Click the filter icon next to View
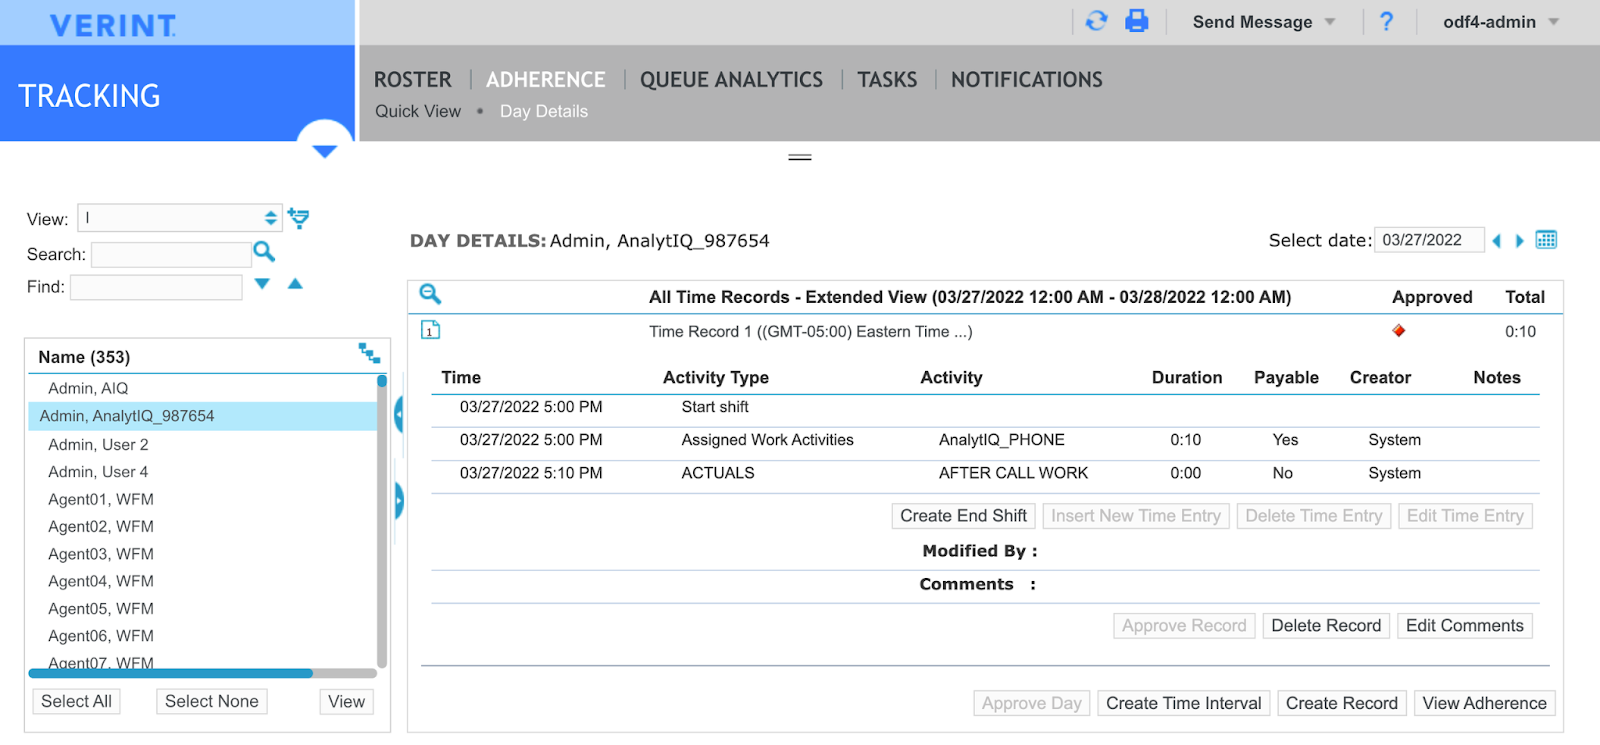Viewport: 1600px width, 745px height. click(x=298, y=218)
